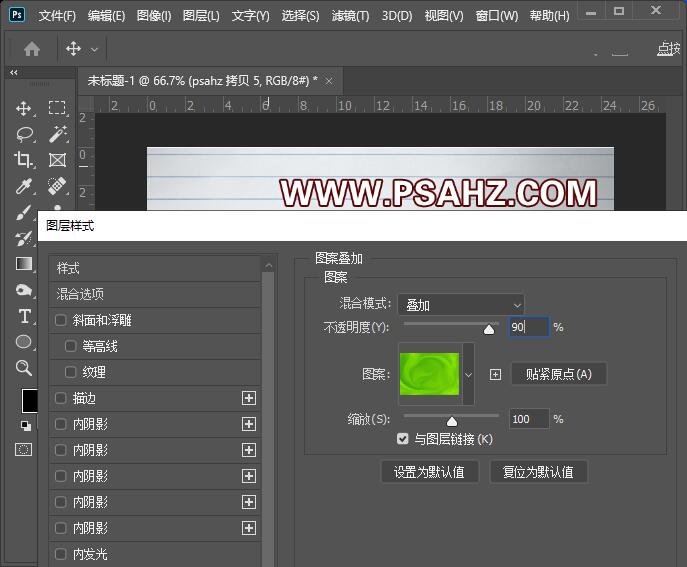Click plus icon of 内阴影 row below 描边
This screenshot has width=687, height=567.
point(249,424)
